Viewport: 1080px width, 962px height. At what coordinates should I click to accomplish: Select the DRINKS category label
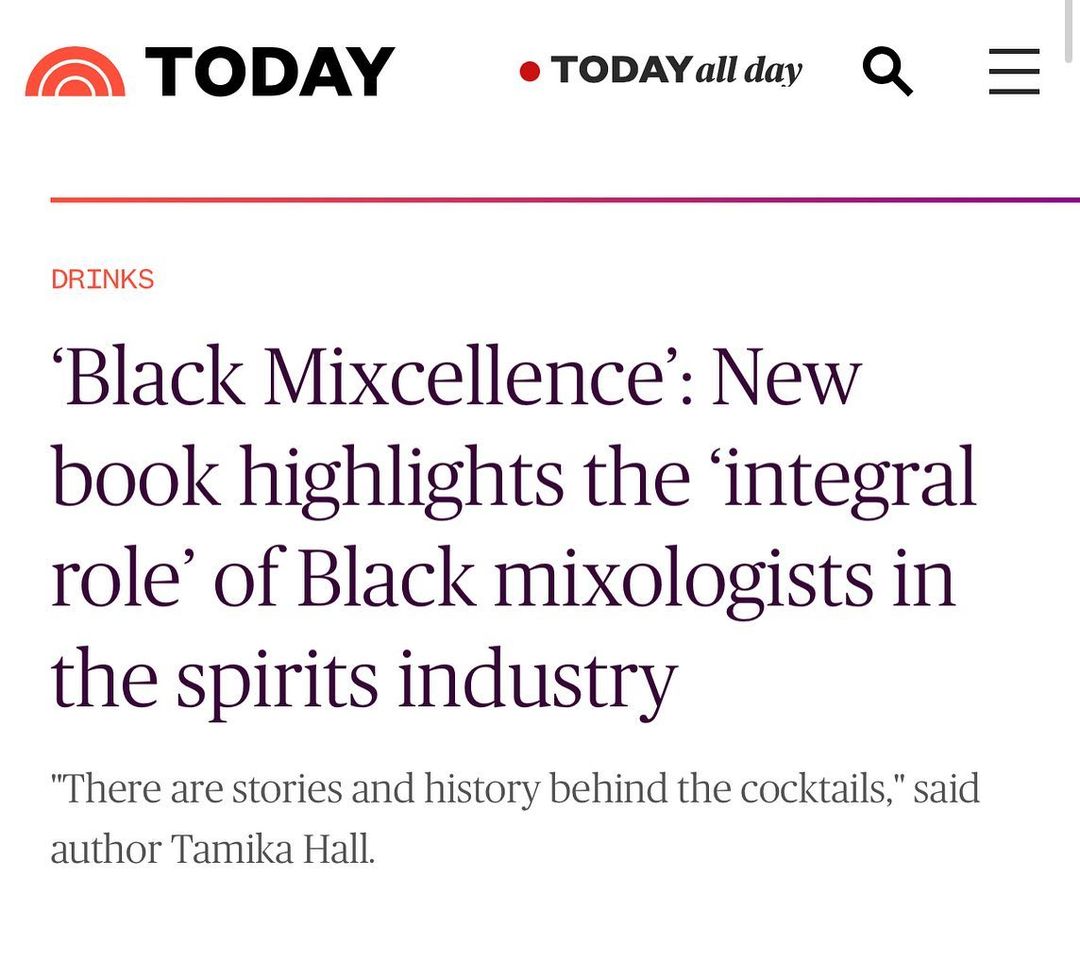[103, 279]
